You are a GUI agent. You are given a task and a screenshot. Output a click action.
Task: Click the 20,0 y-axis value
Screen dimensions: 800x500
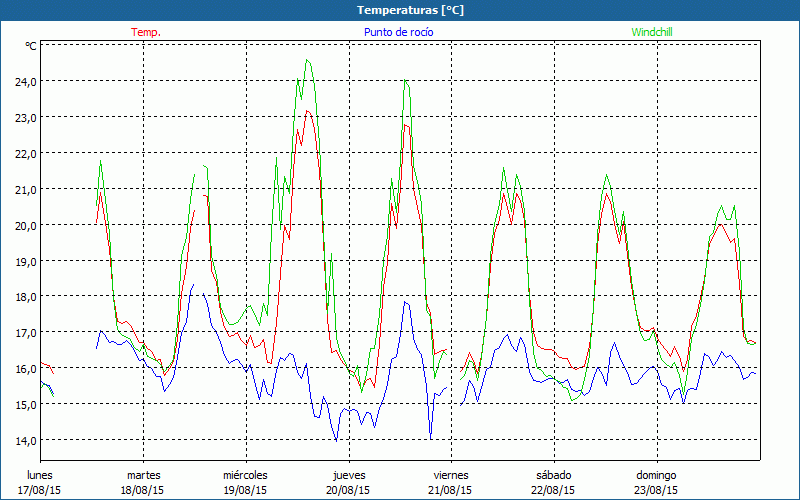click(23, 225)
